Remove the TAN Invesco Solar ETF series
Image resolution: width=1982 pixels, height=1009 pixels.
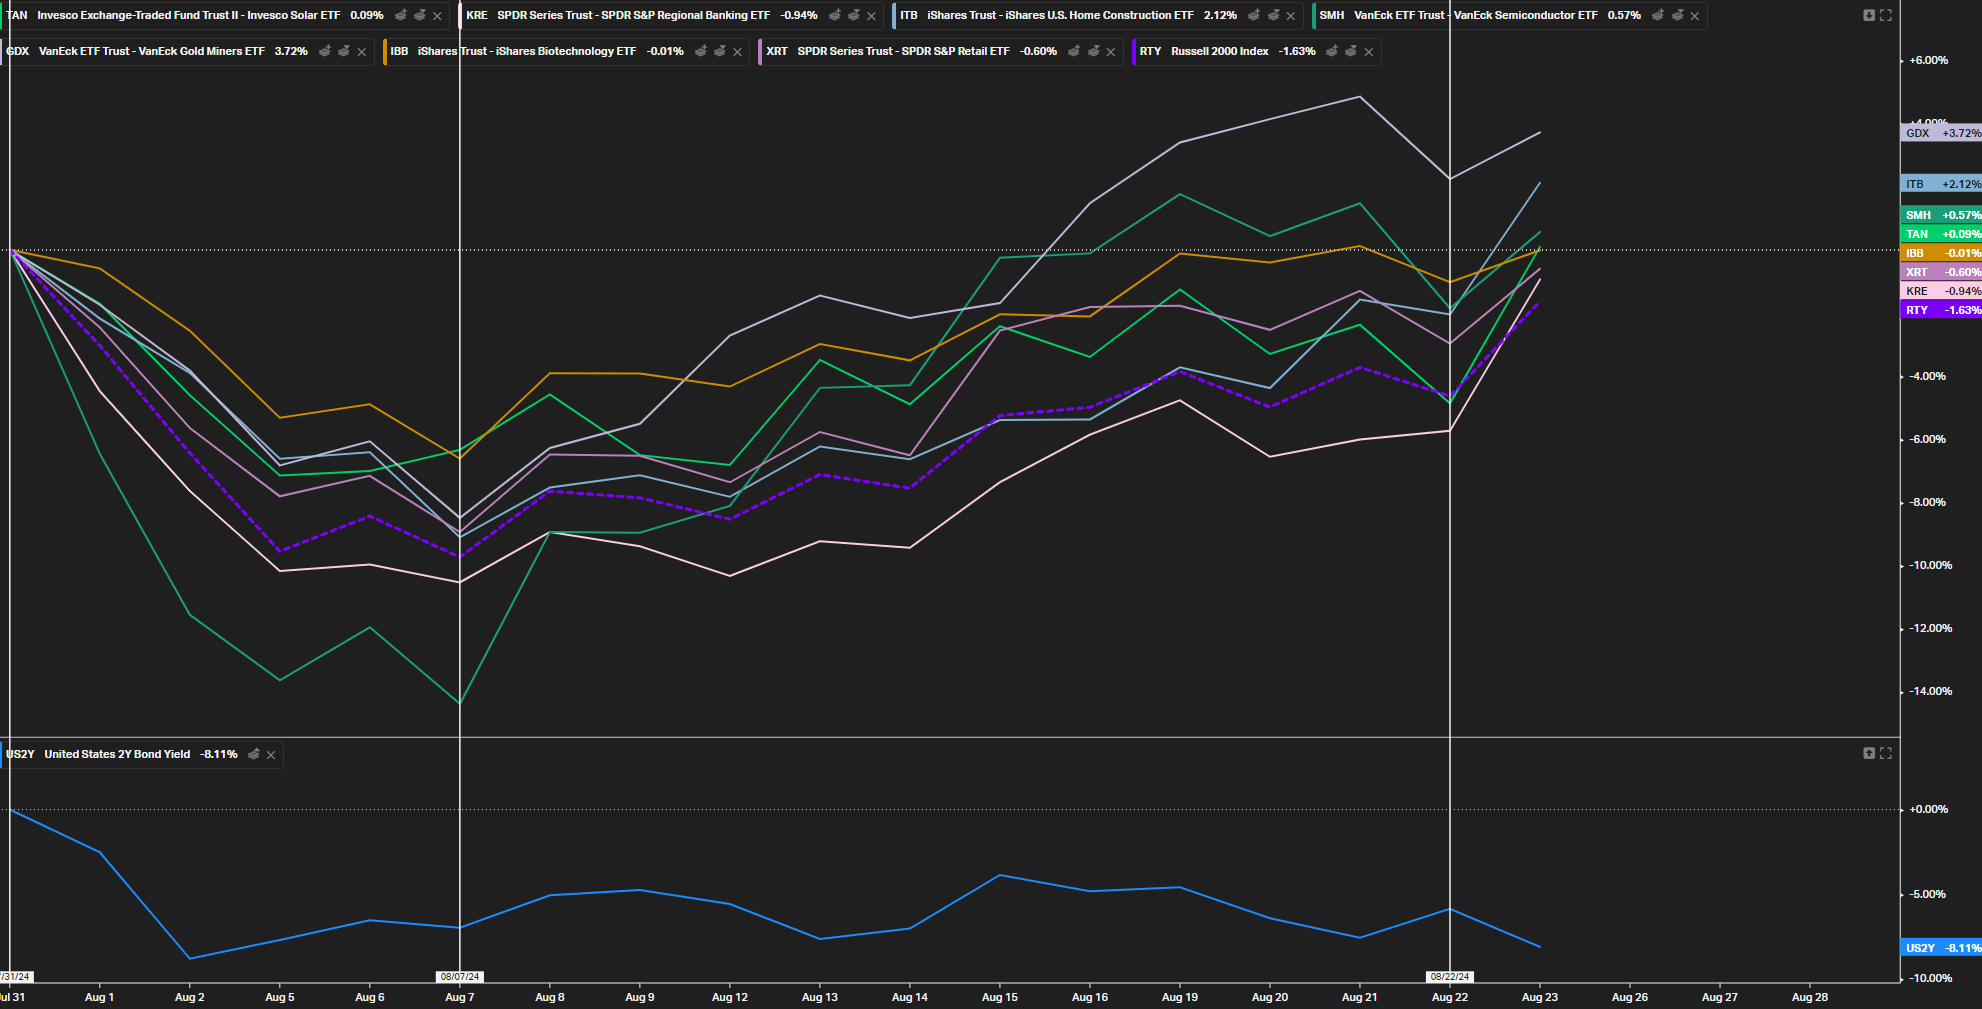pos(437,16)
